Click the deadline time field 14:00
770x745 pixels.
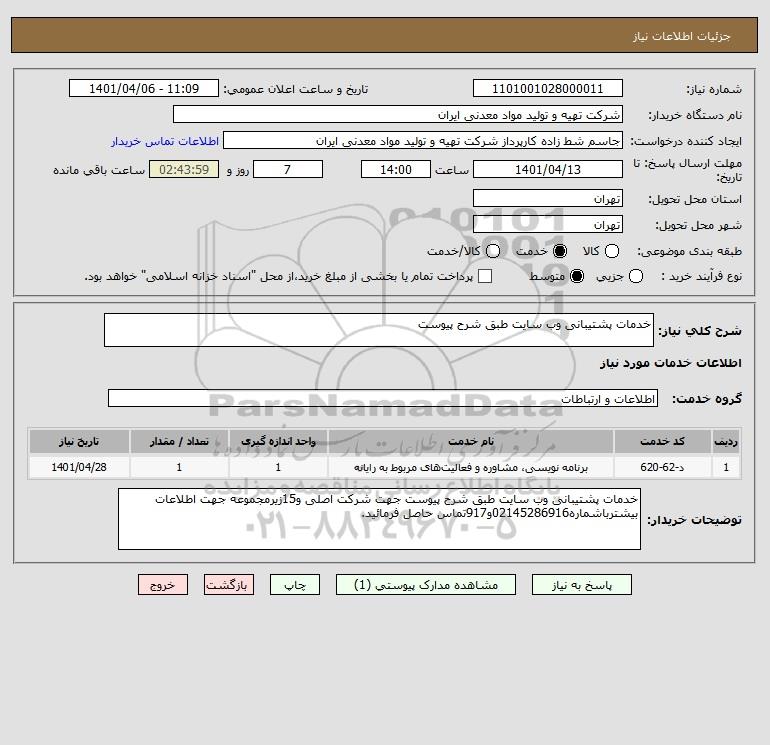[396, 169]
